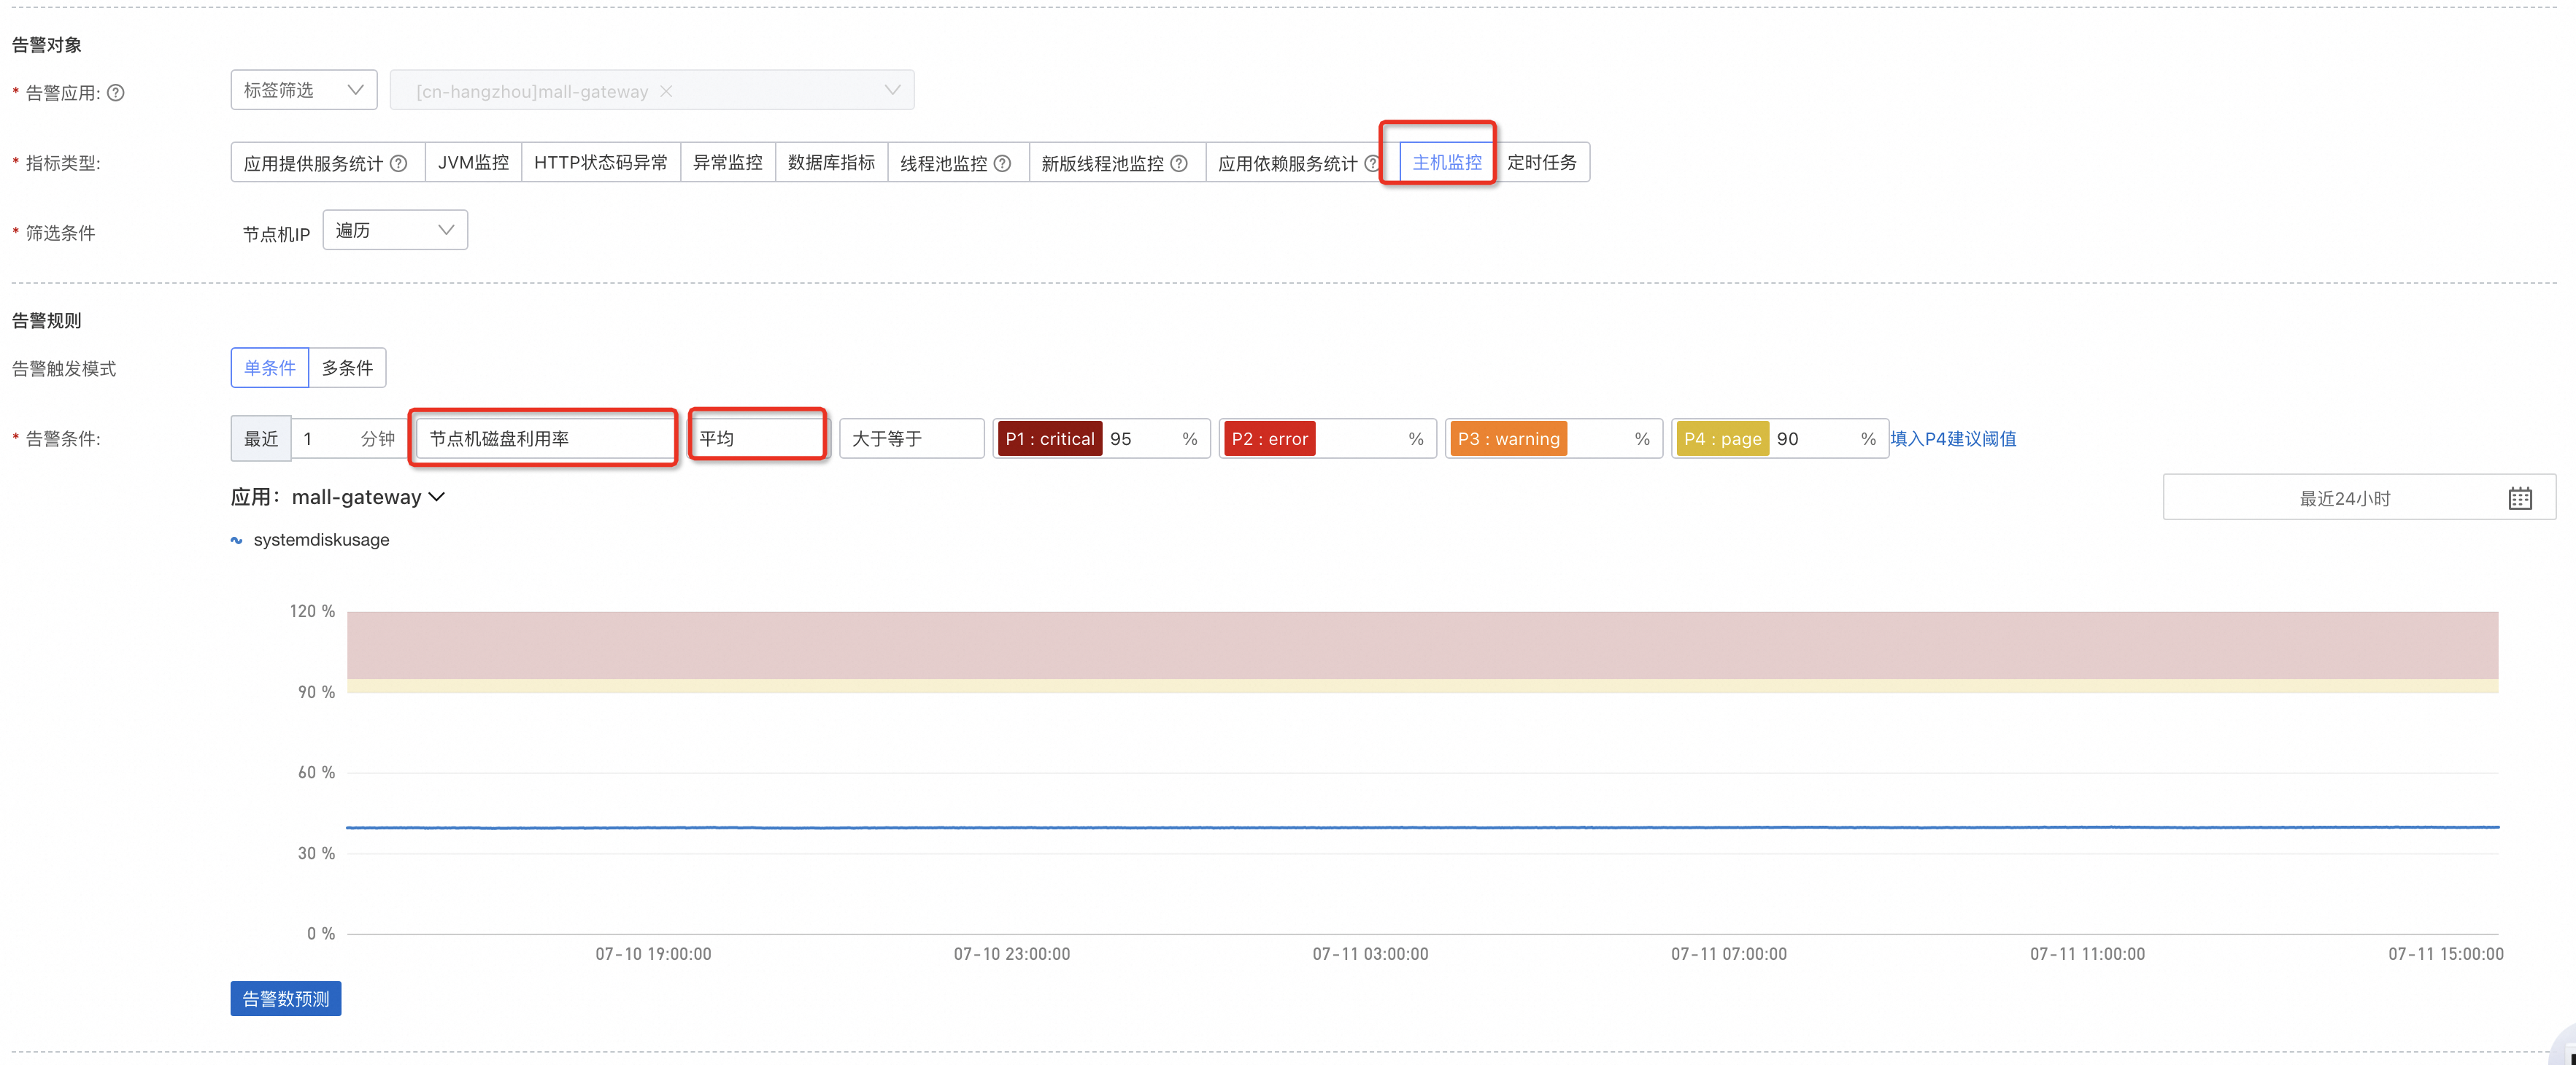Open the 大于等于 comparison dropdown
This screenshot has height=1065, width=2576.
(912, 438)
